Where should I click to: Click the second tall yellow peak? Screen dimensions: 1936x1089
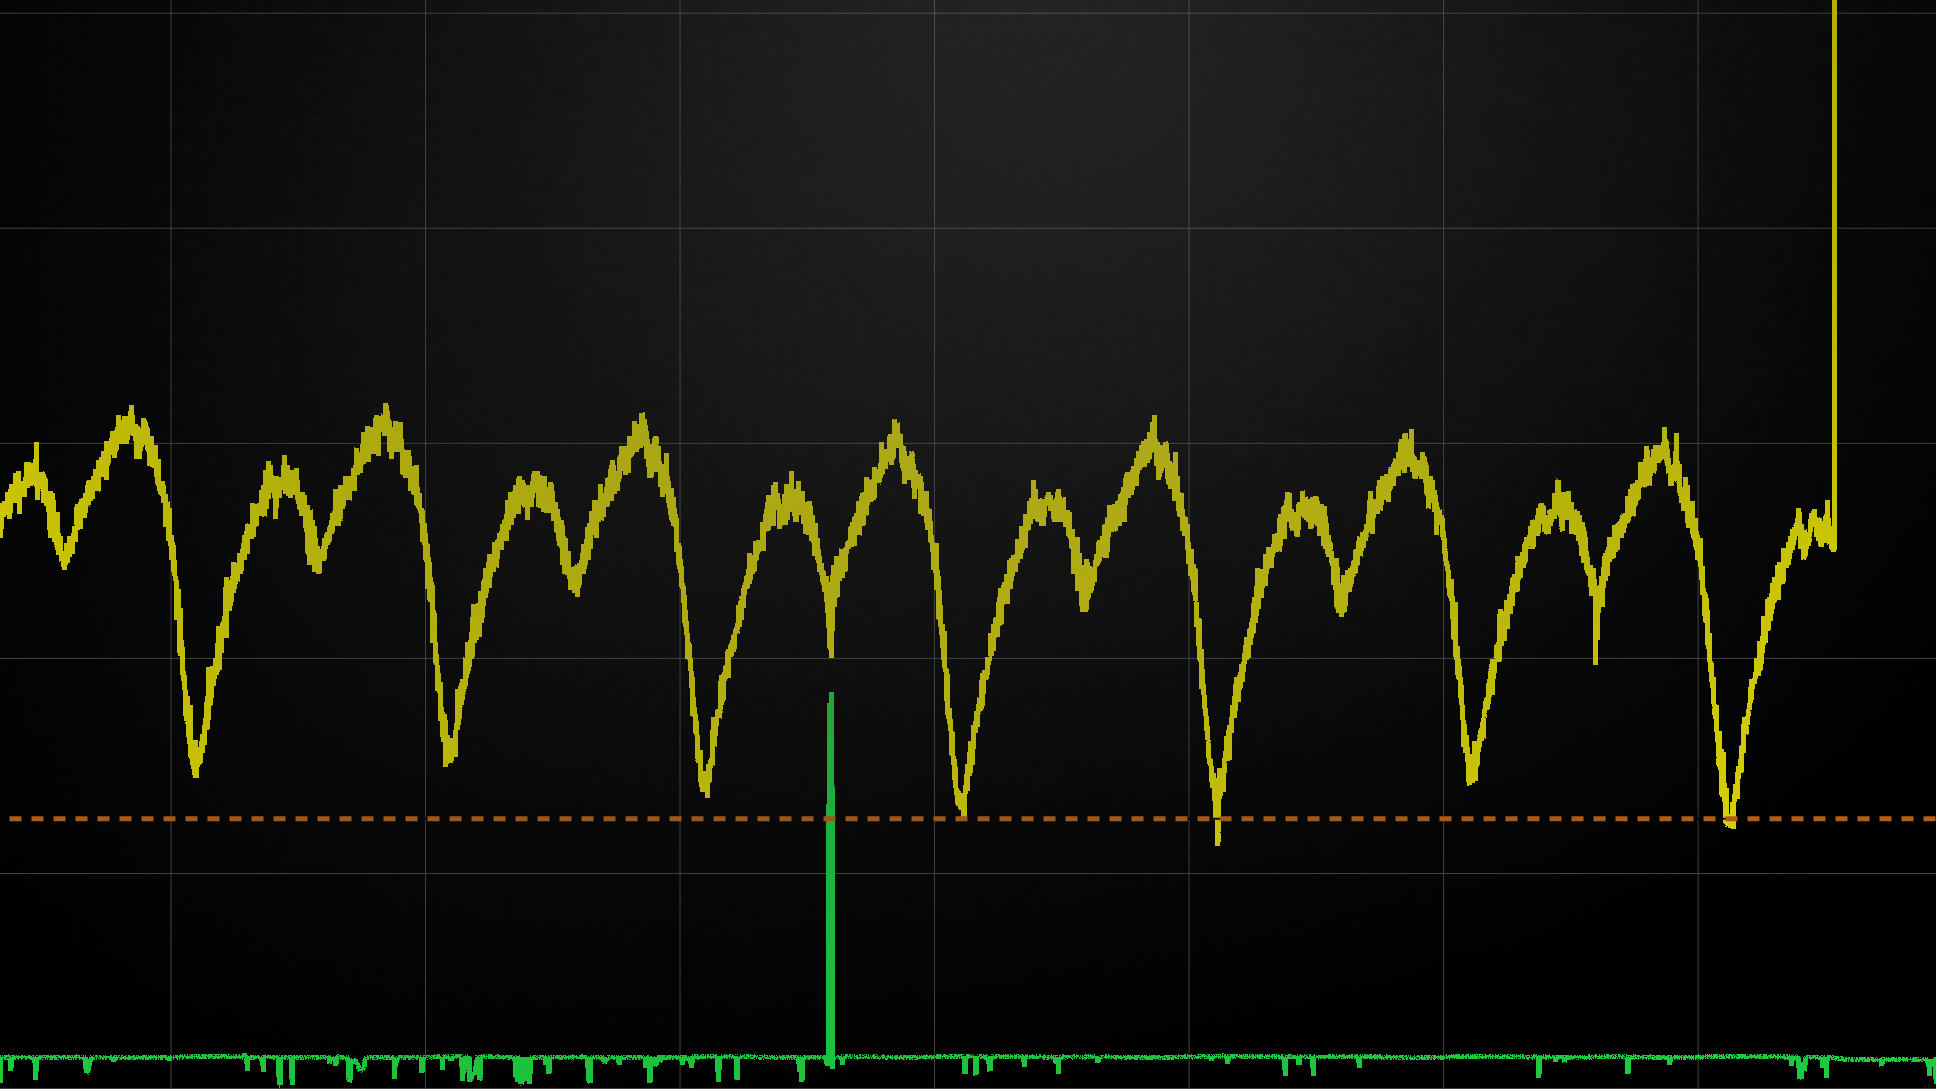click(x=386, y=416)
